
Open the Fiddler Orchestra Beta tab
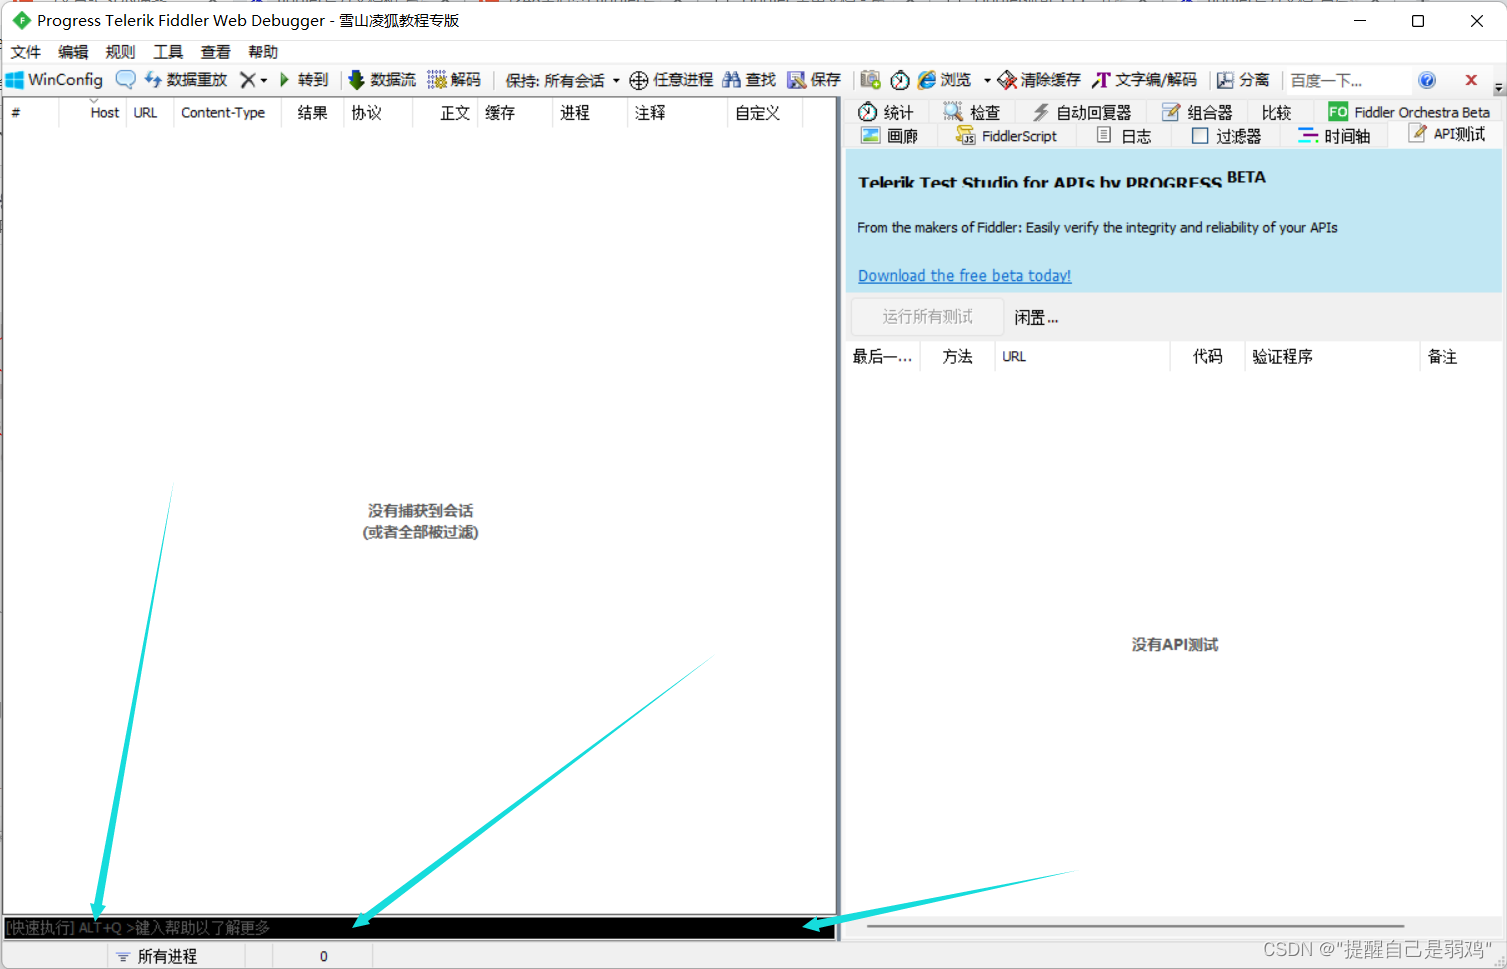tap(1409, 112)
